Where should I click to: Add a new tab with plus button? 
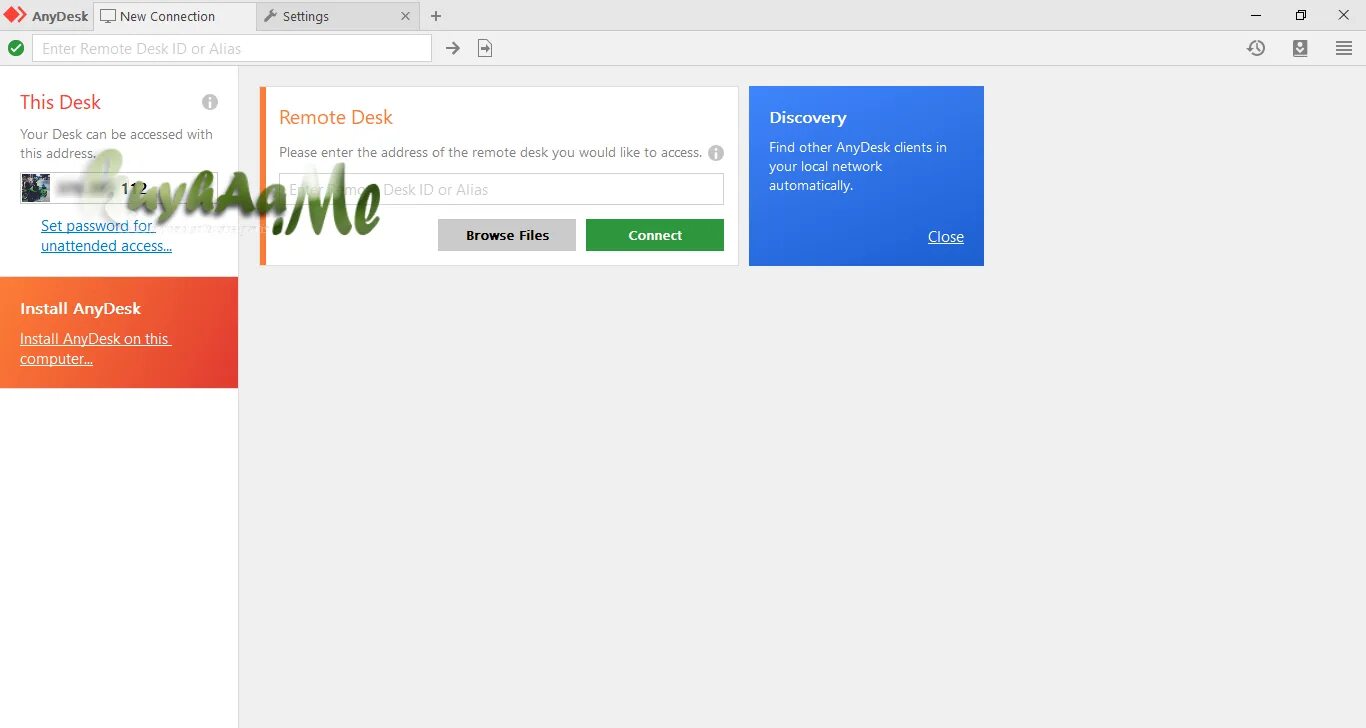pos(436,16)
